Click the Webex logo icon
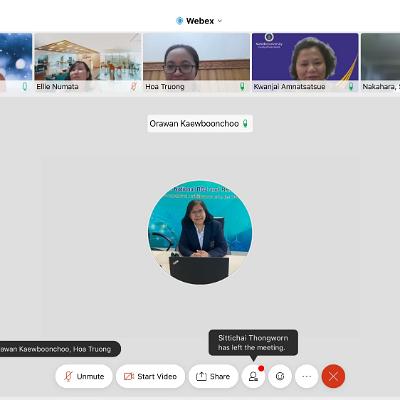The image size is (400, 400). click(180, 21)
